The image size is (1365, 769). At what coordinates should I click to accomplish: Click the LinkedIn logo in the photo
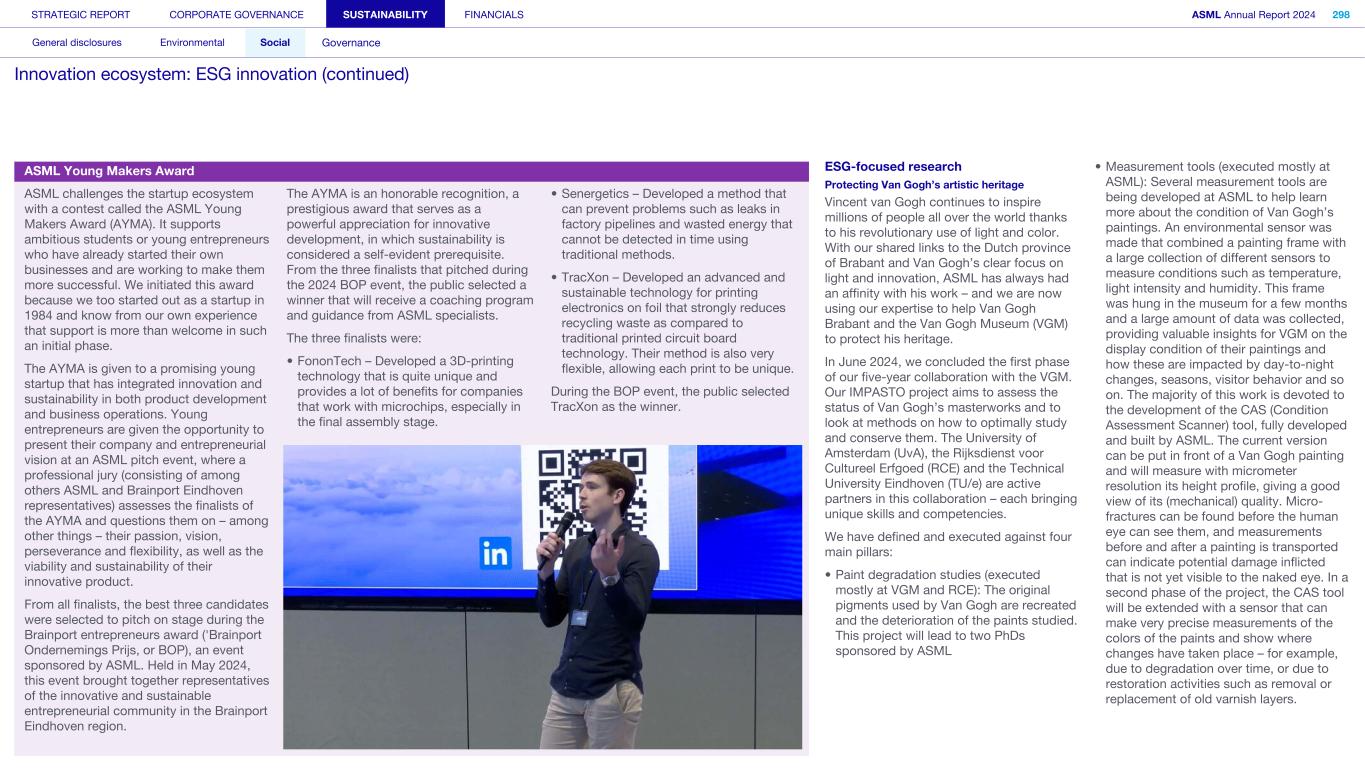495,552
